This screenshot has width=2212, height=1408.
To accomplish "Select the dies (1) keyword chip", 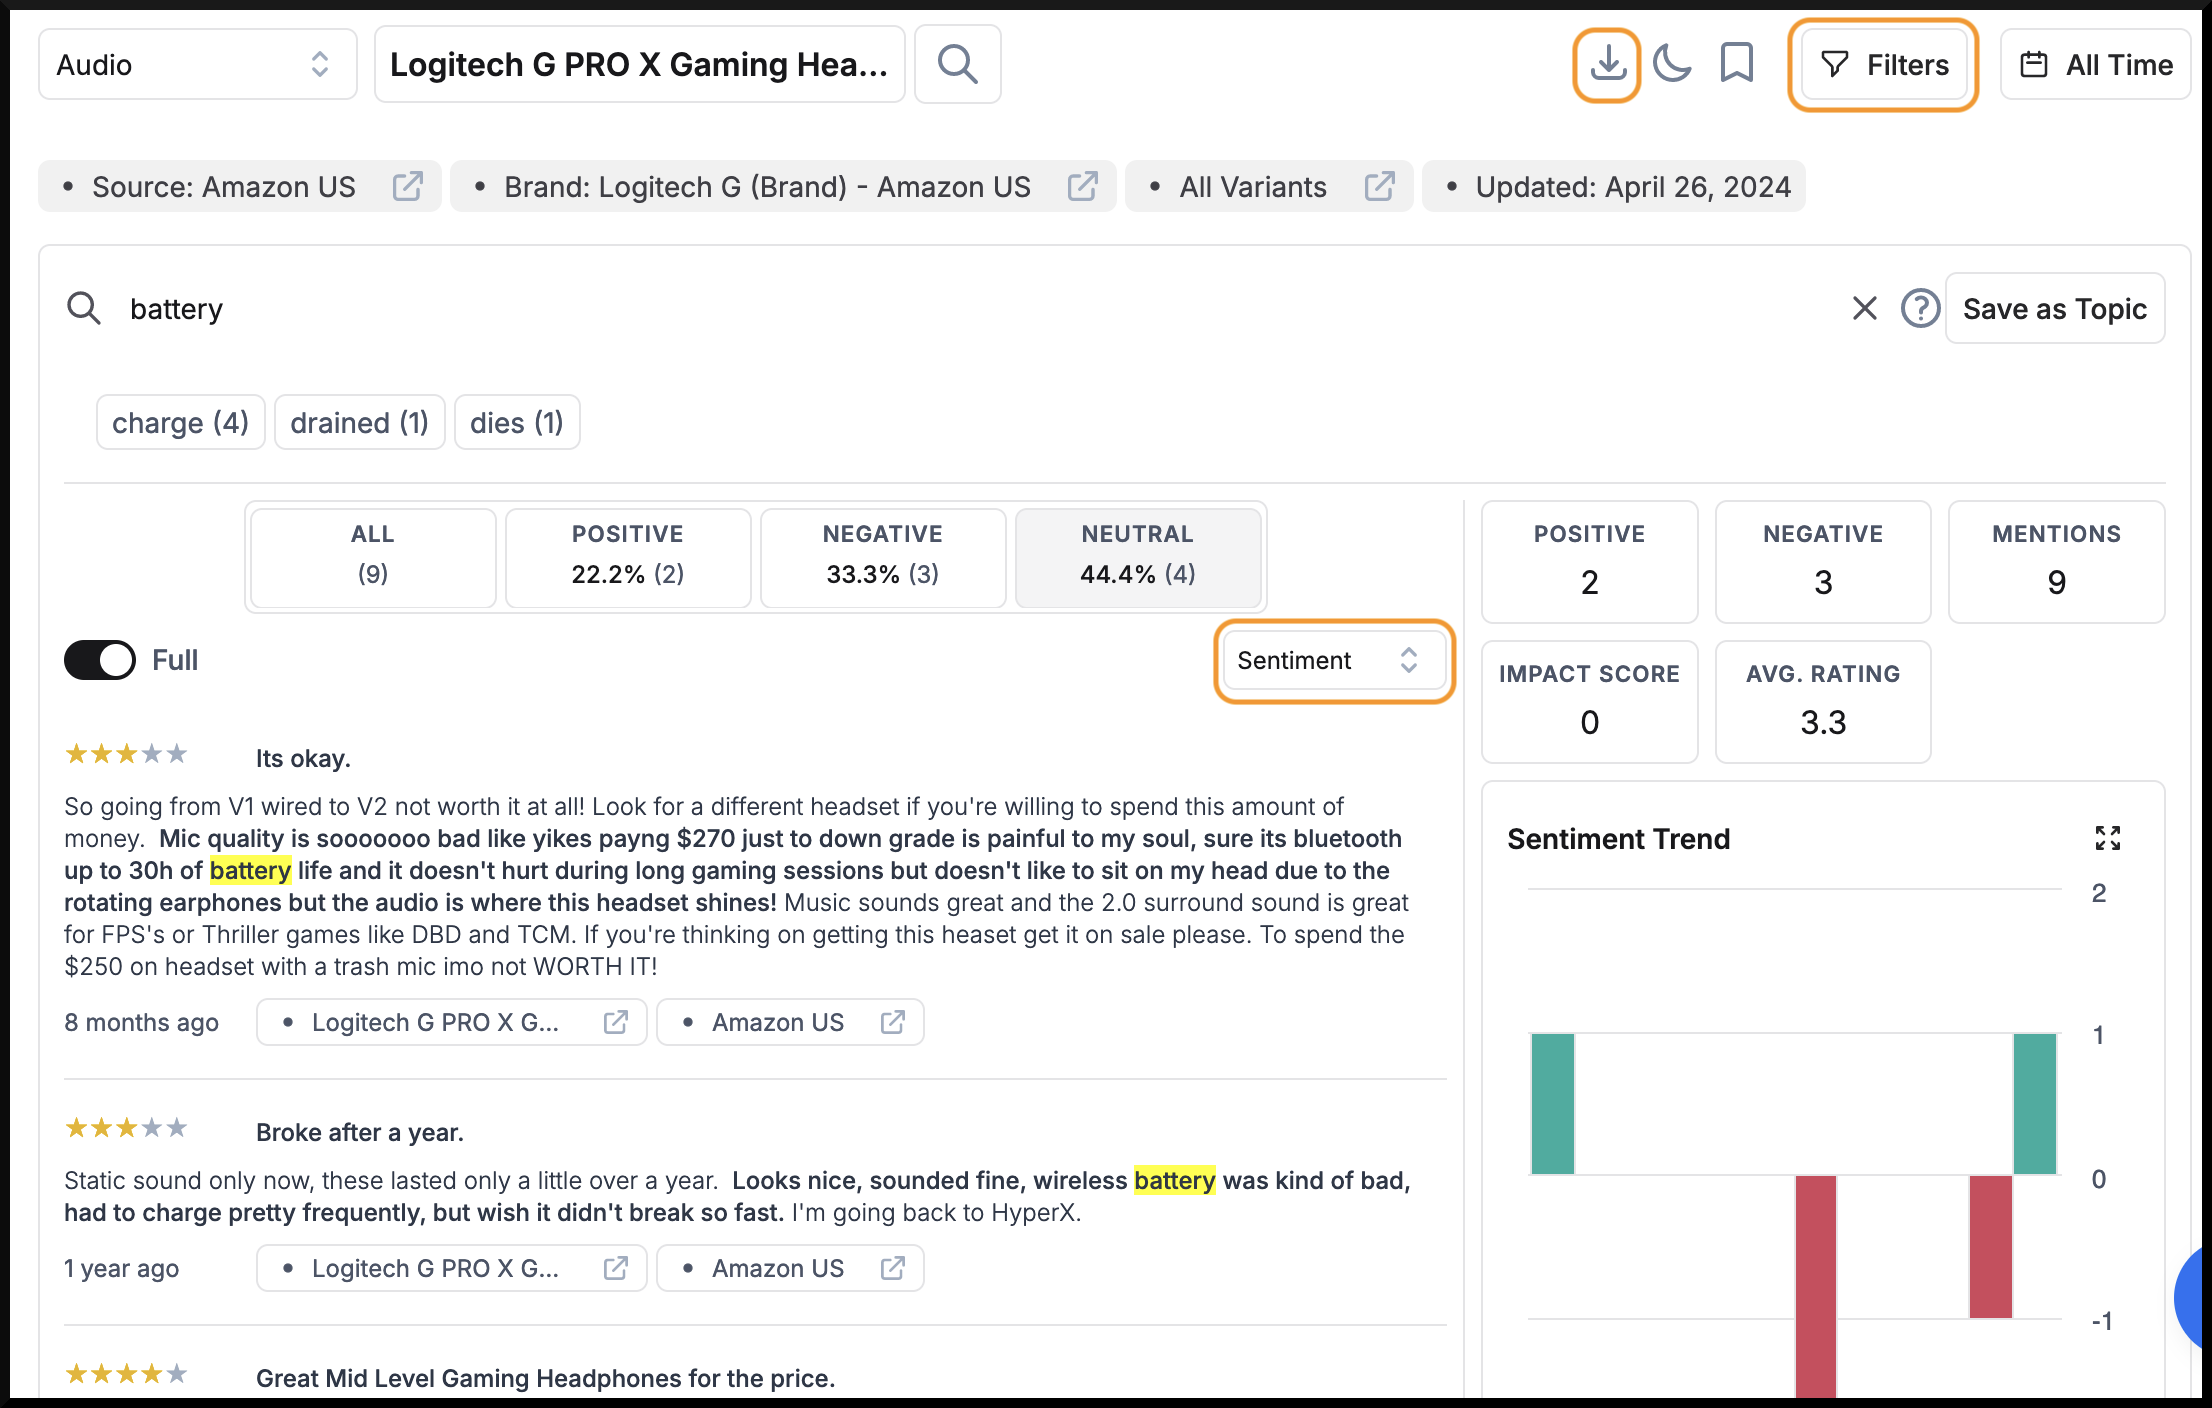I will (x=517, y=423).
